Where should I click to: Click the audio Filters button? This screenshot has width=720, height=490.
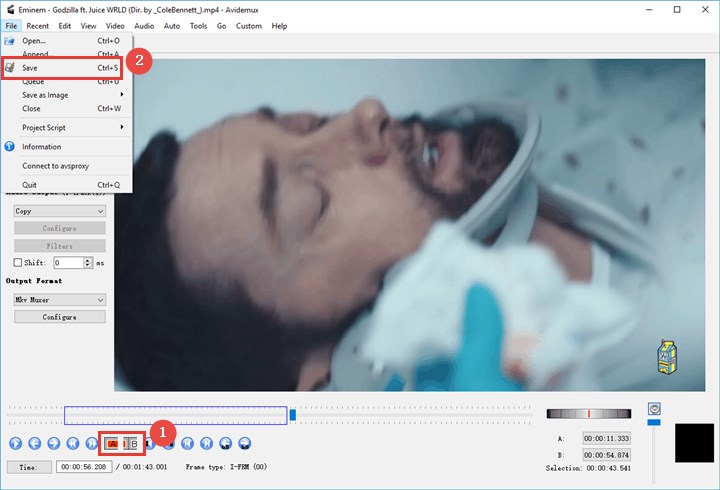click(60, 246)
